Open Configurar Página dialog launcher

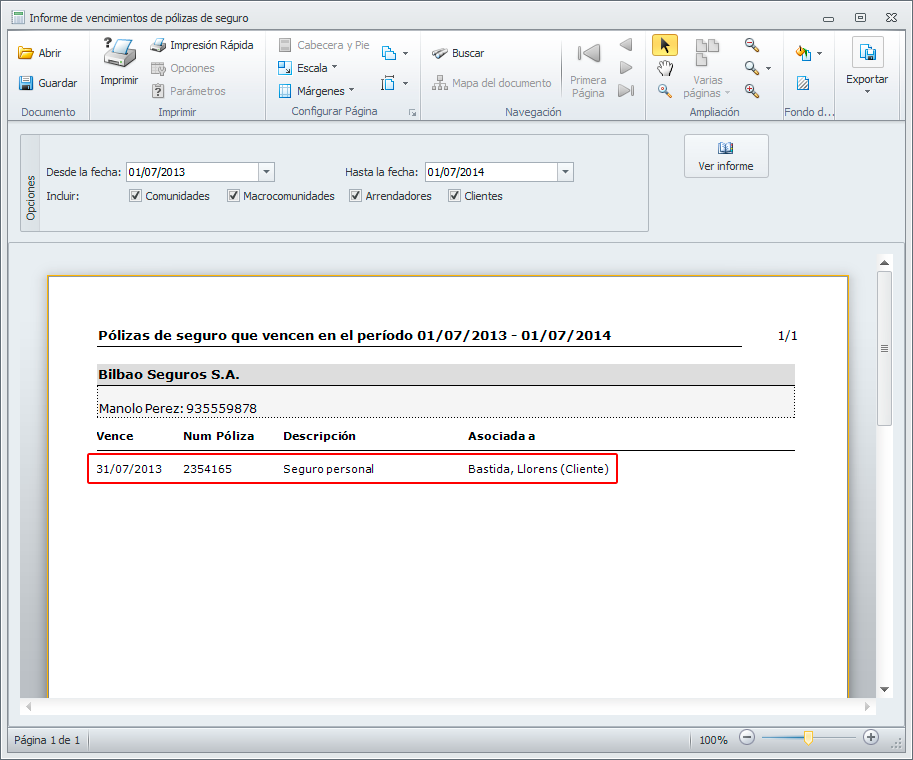click(x=412, y=112)
